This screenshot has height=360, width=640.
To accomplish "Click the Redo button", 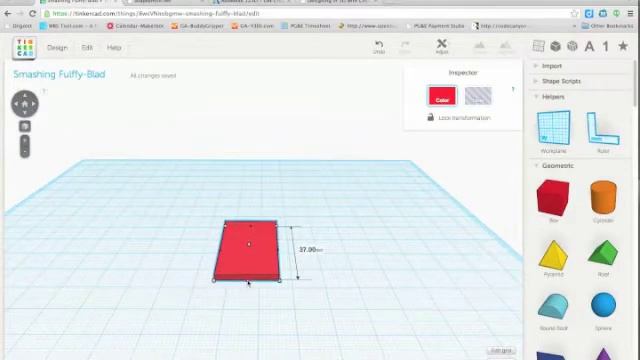I will pyautogui.click(x=404, y=47).
